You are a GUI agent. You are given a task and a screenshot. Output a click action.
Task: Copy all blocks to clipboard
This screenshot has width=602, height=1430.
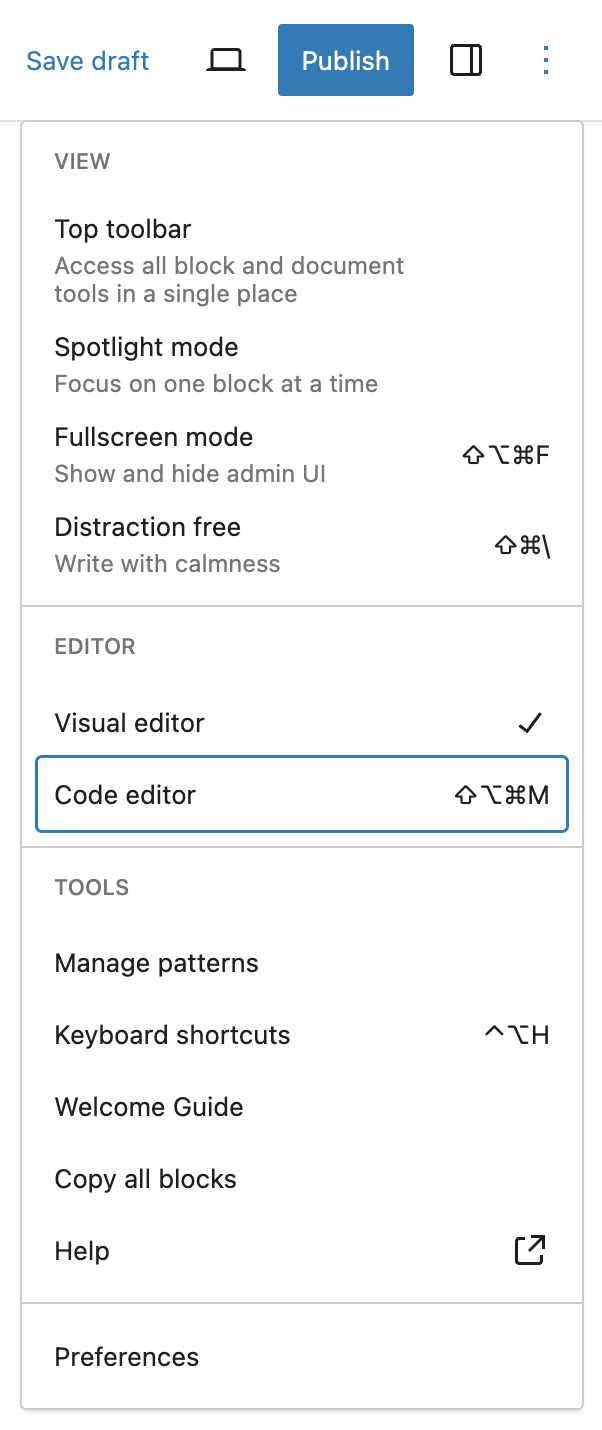pyautogui.click(x=145, y=1178)
